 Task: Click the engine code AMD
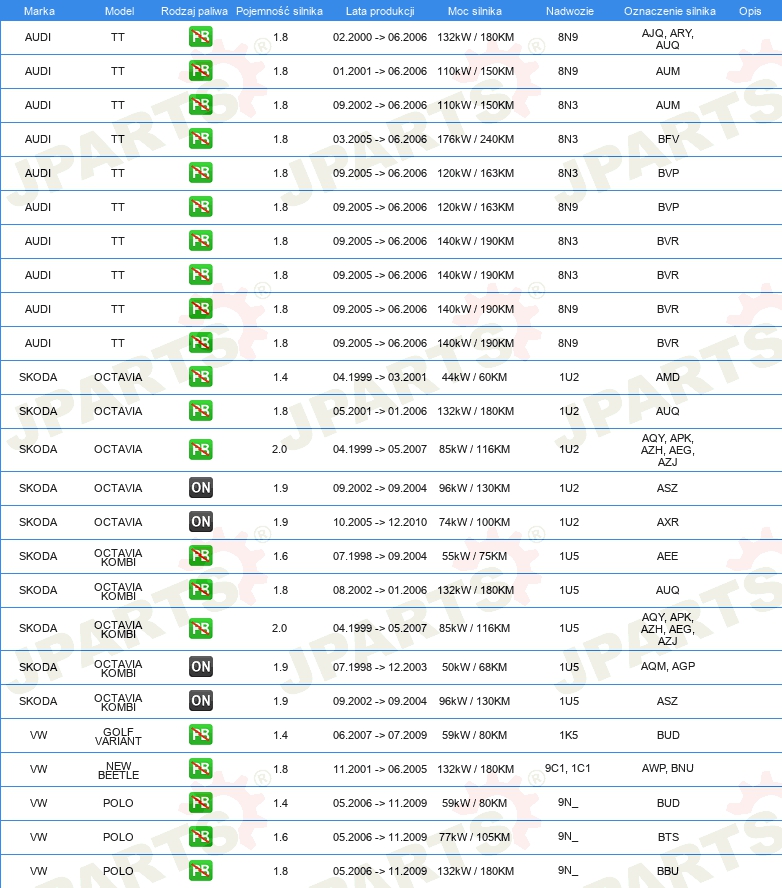point(668,377)
